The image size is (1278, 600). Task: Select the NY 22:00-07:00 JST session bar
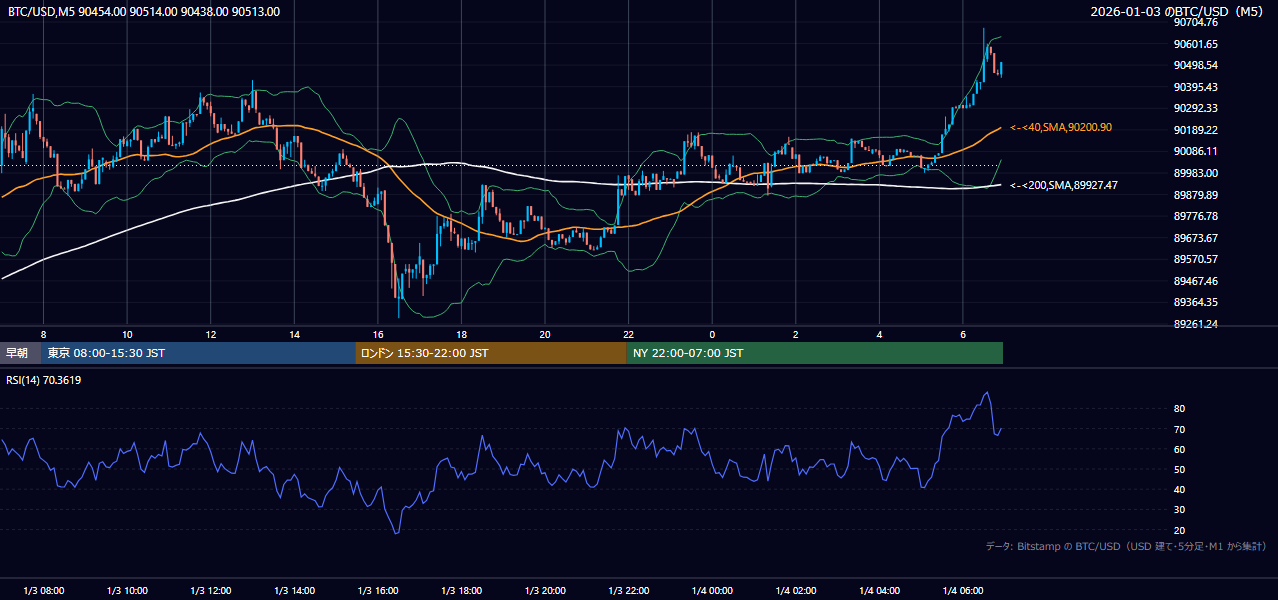pyautogui.click(x=815, y=353)
